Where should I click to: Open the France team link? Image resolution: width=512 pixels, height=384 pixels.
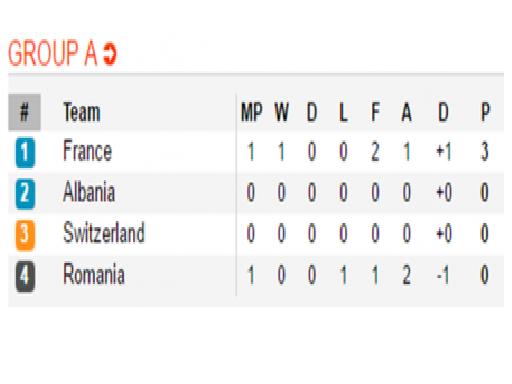87,151
